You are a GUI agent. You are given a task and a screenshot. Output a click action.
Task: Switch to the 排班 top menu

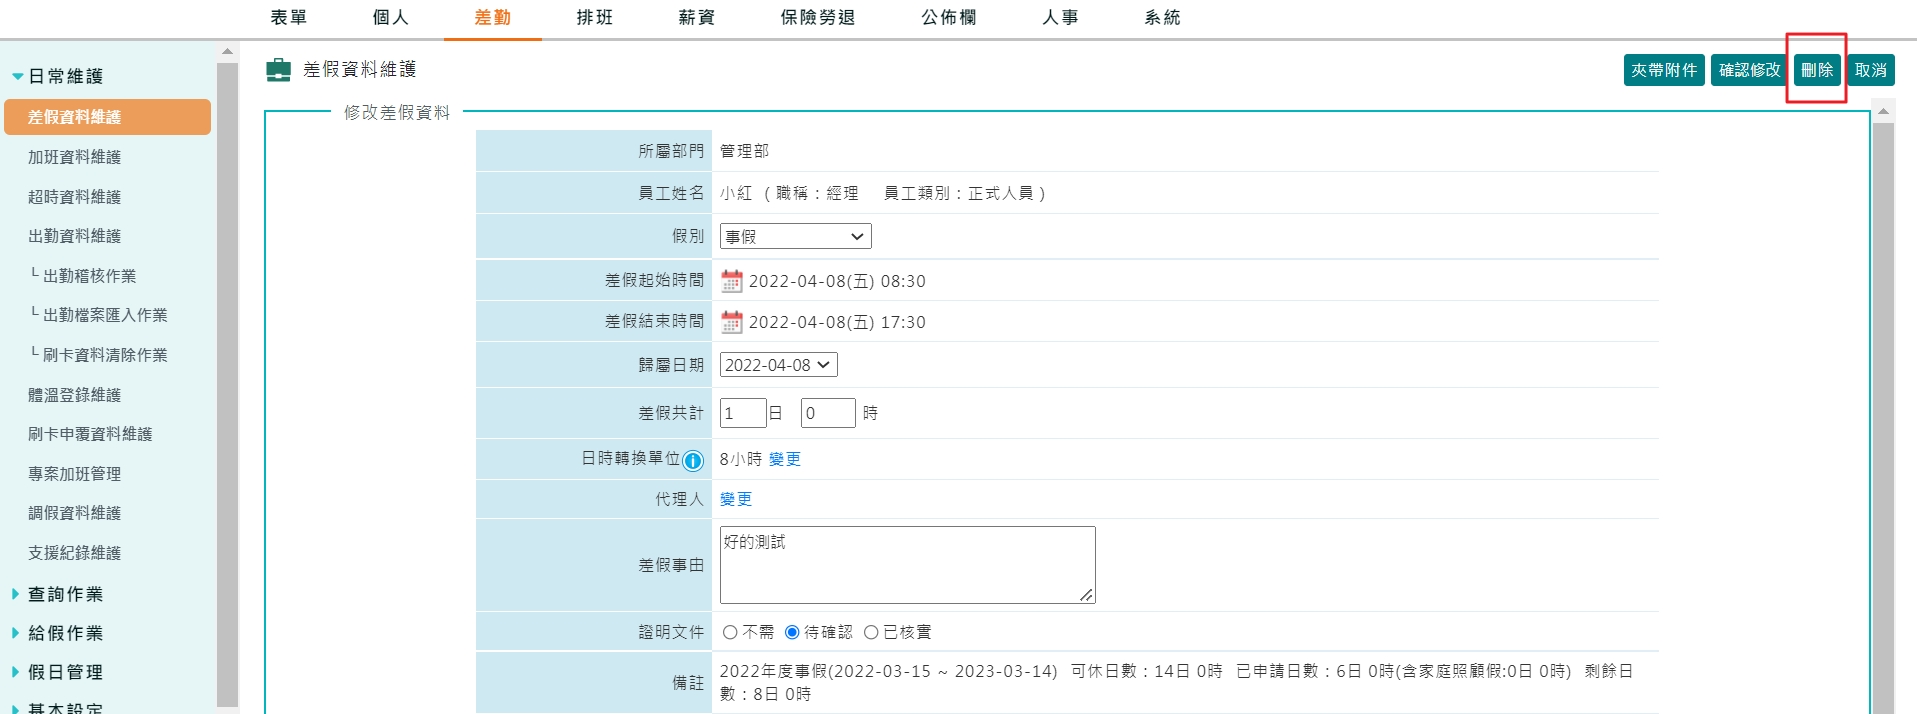(x=594, y=18)
